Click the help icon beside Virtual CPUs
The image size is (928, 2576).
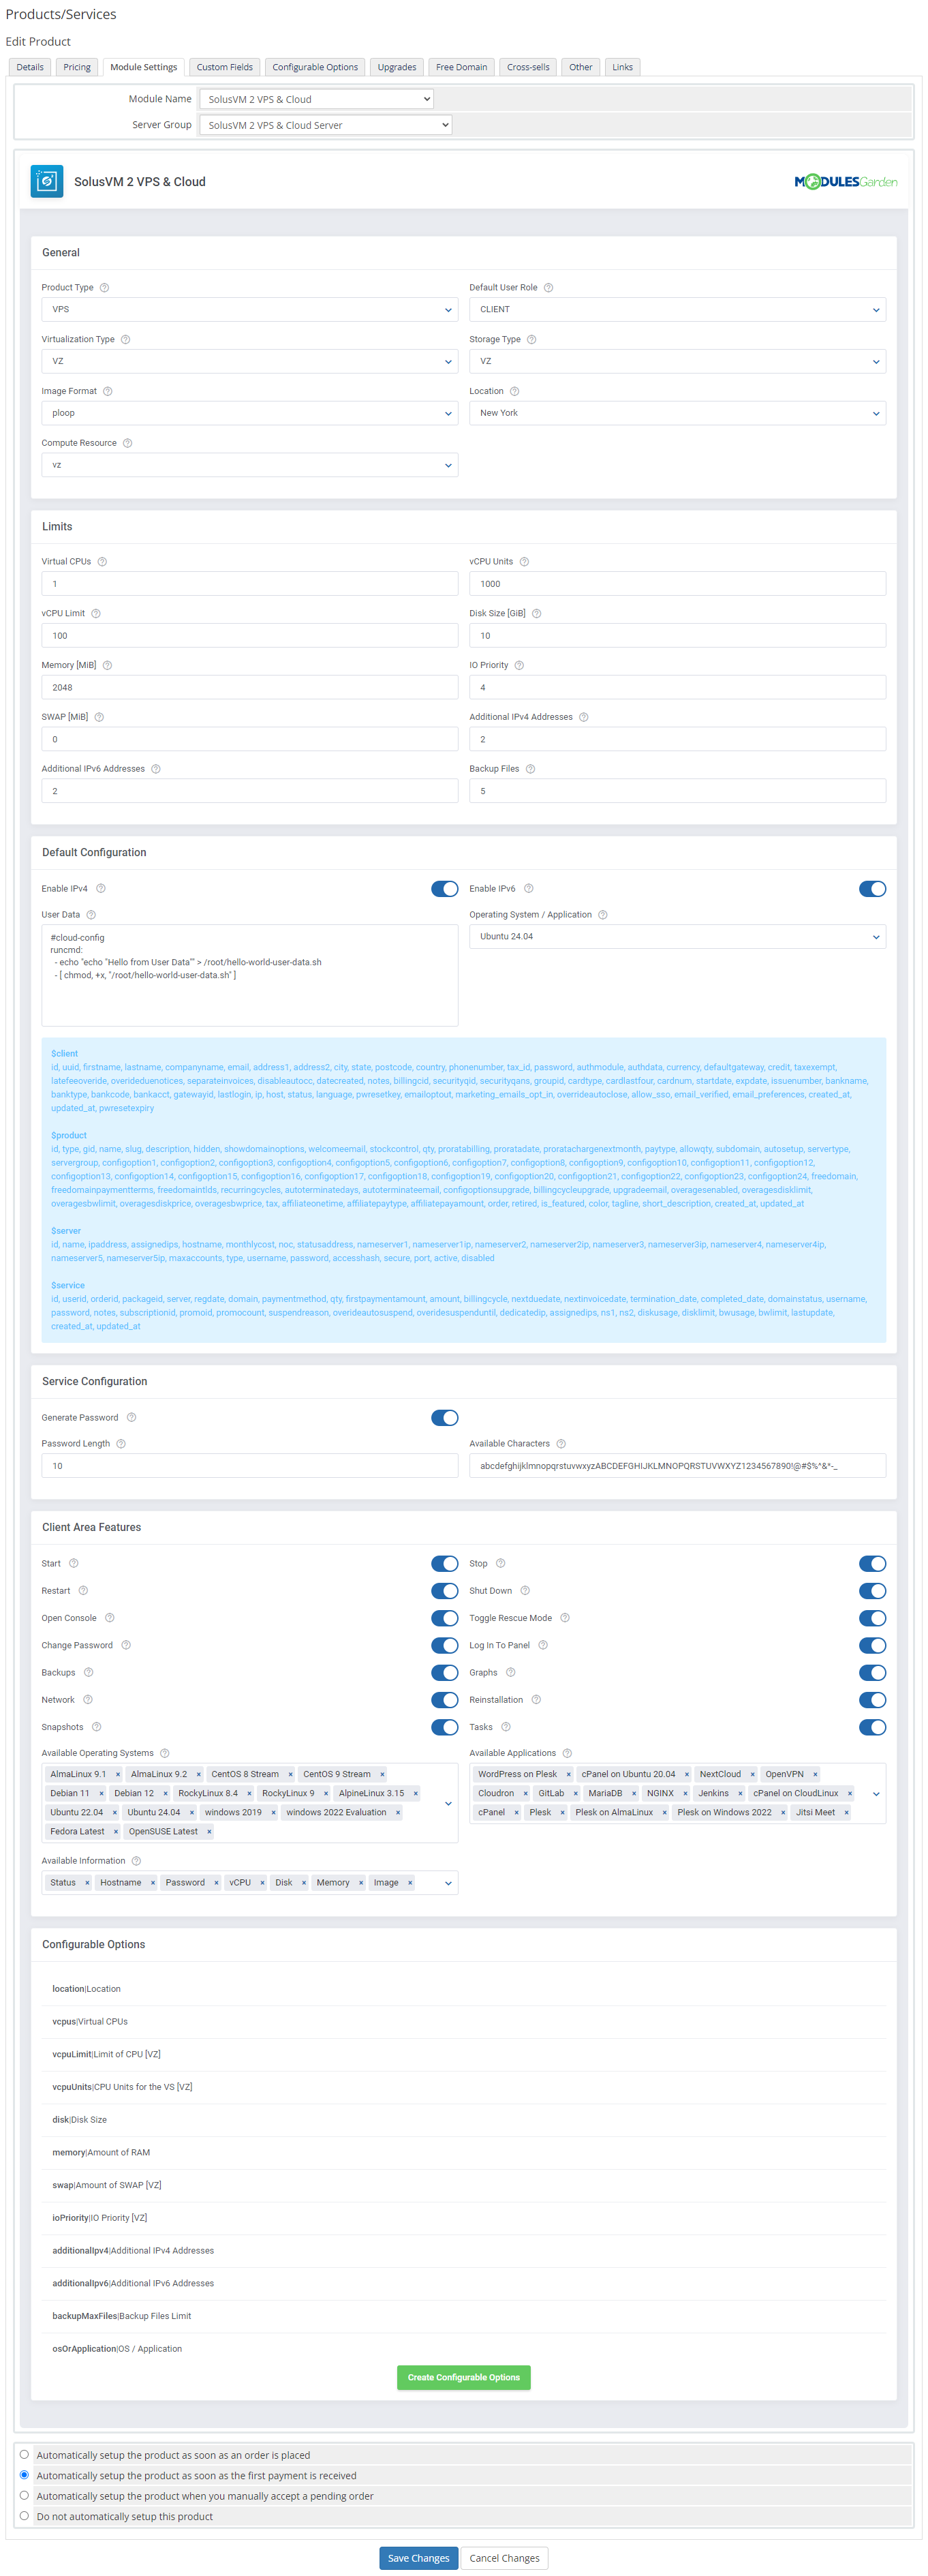point(102,562)
